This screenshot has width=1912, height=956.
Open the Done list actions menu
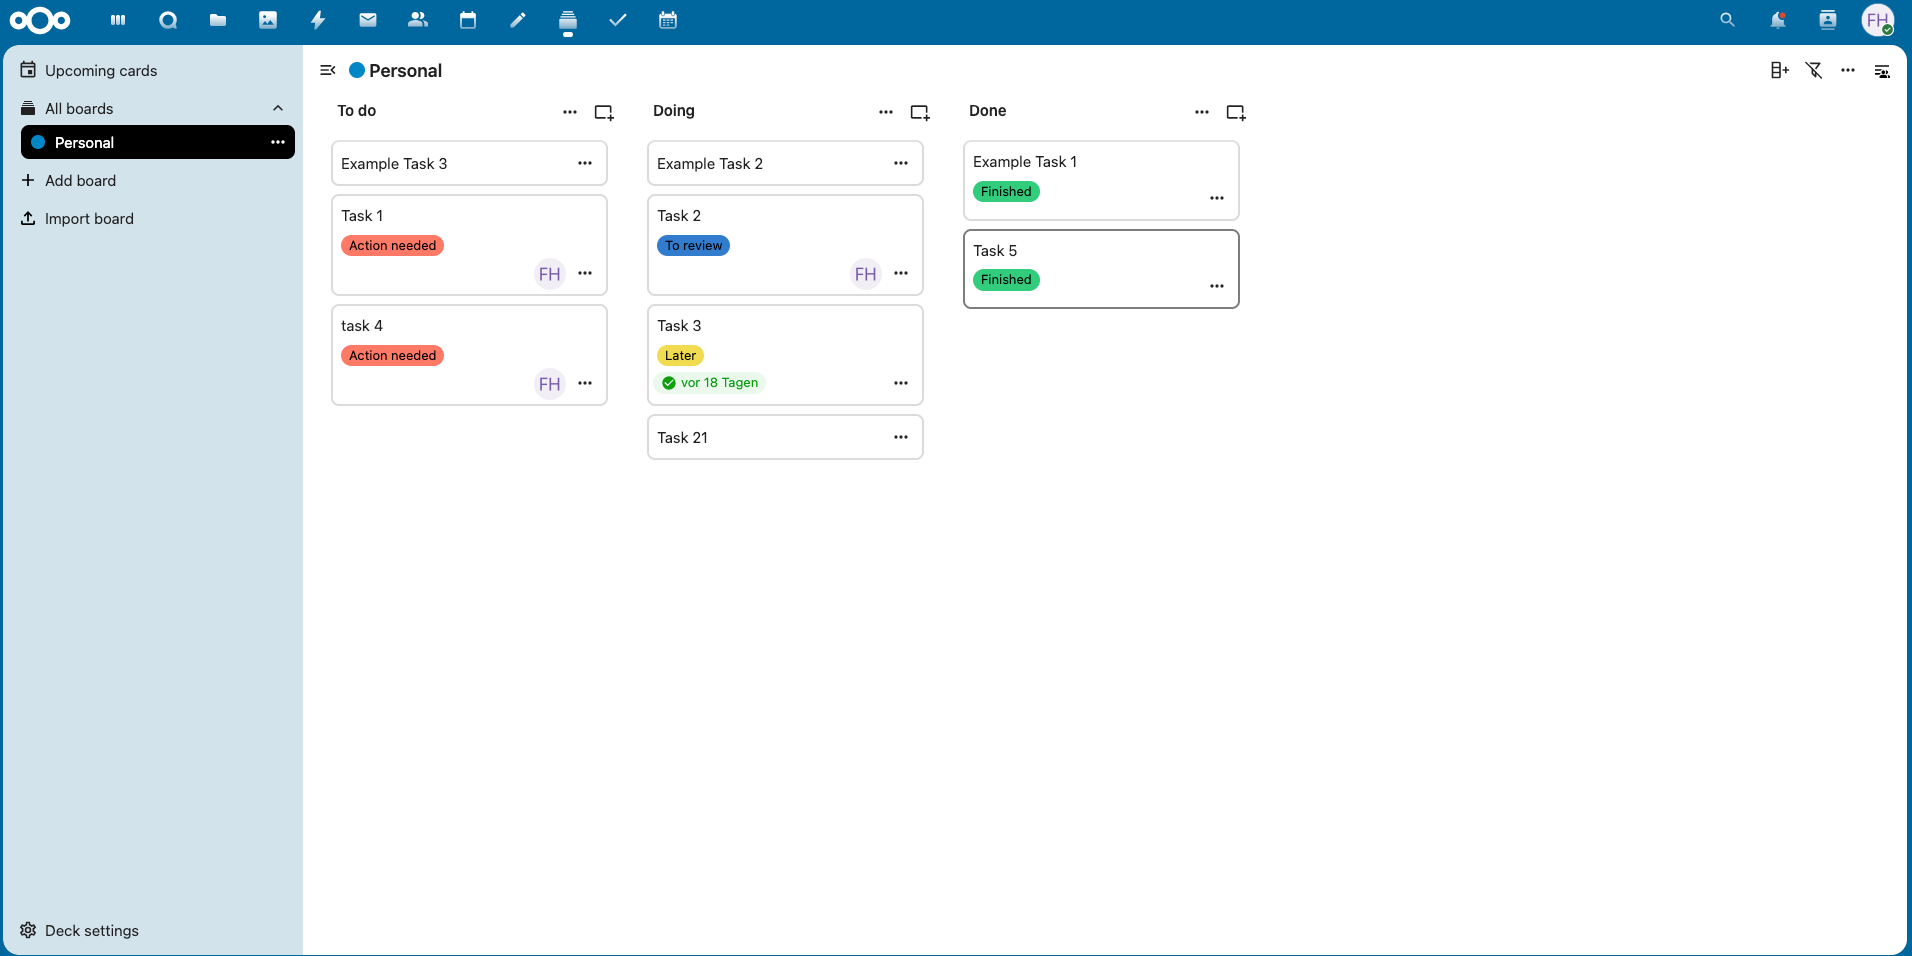click(1201, 112)
